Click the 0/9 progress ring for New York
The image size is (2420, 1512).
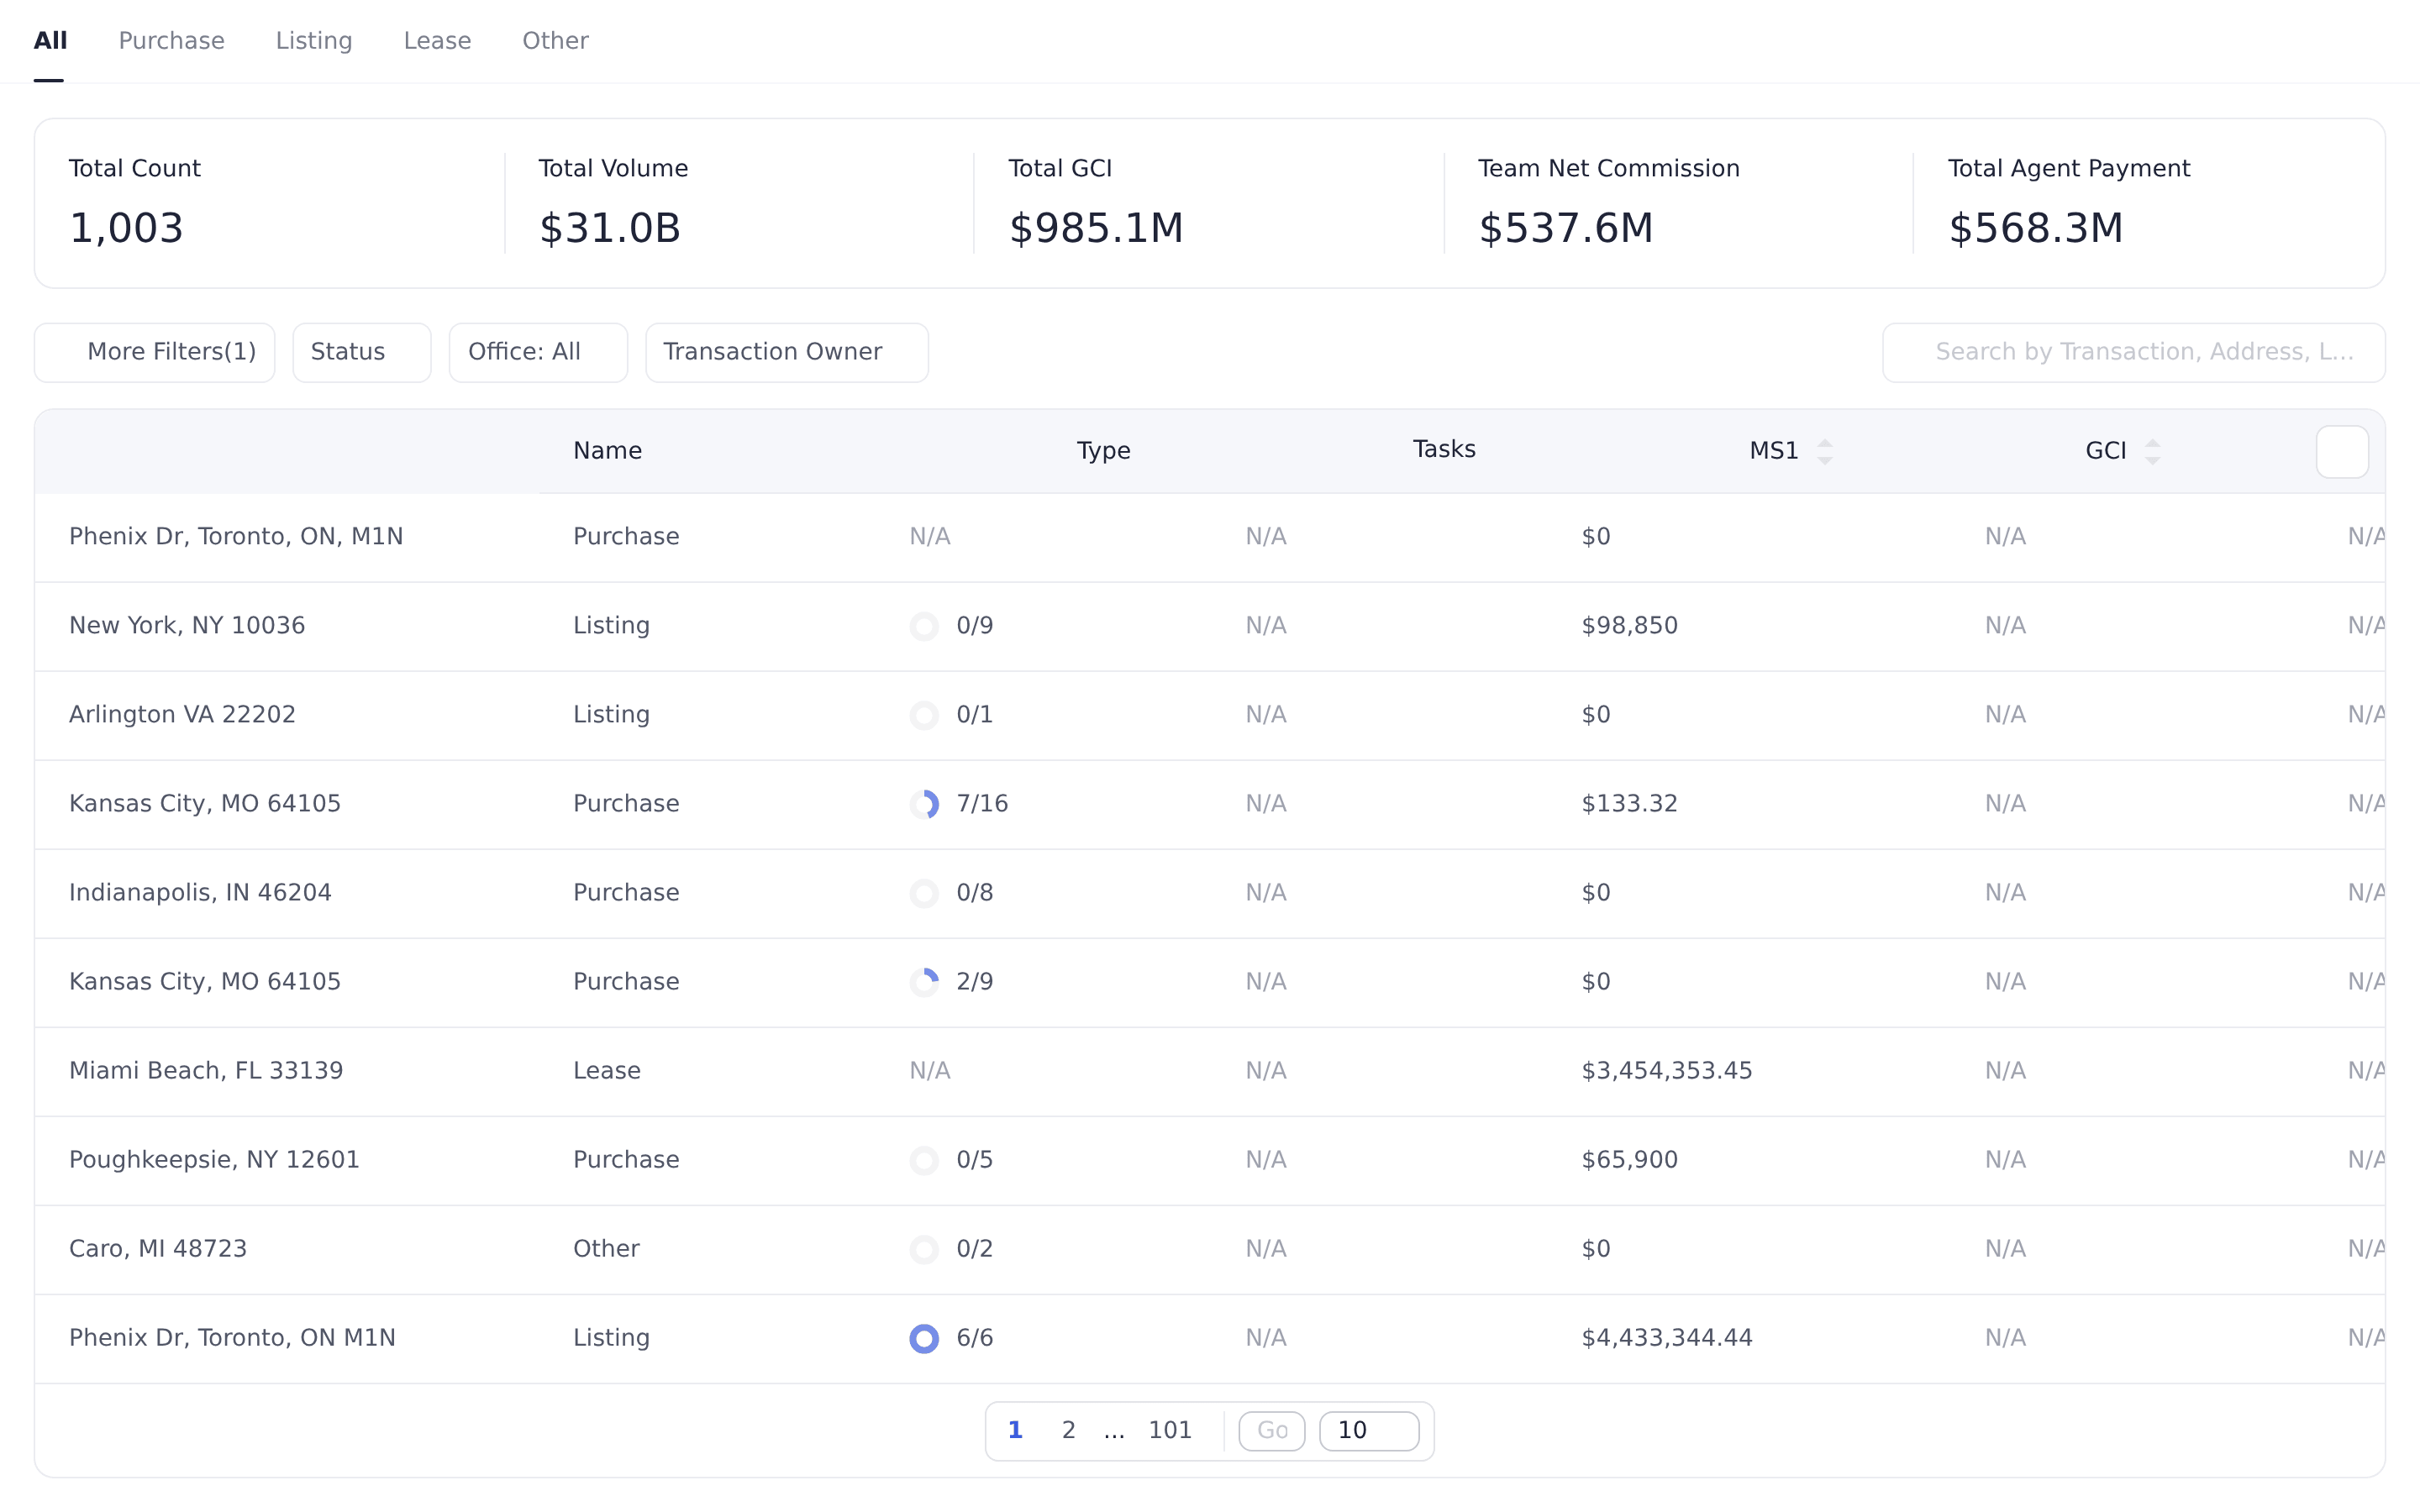[924, 626]
